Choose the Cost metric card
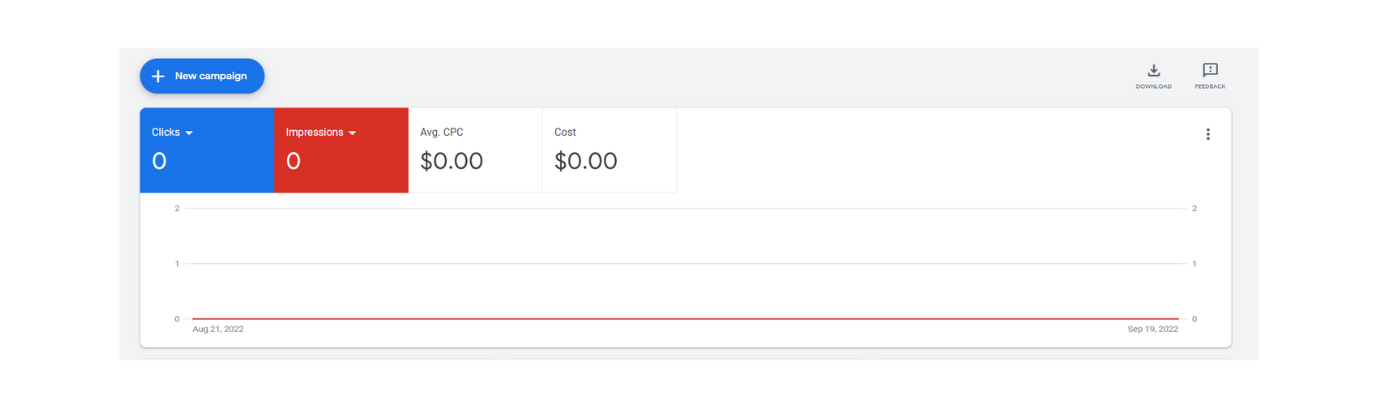 coord(609,150)
